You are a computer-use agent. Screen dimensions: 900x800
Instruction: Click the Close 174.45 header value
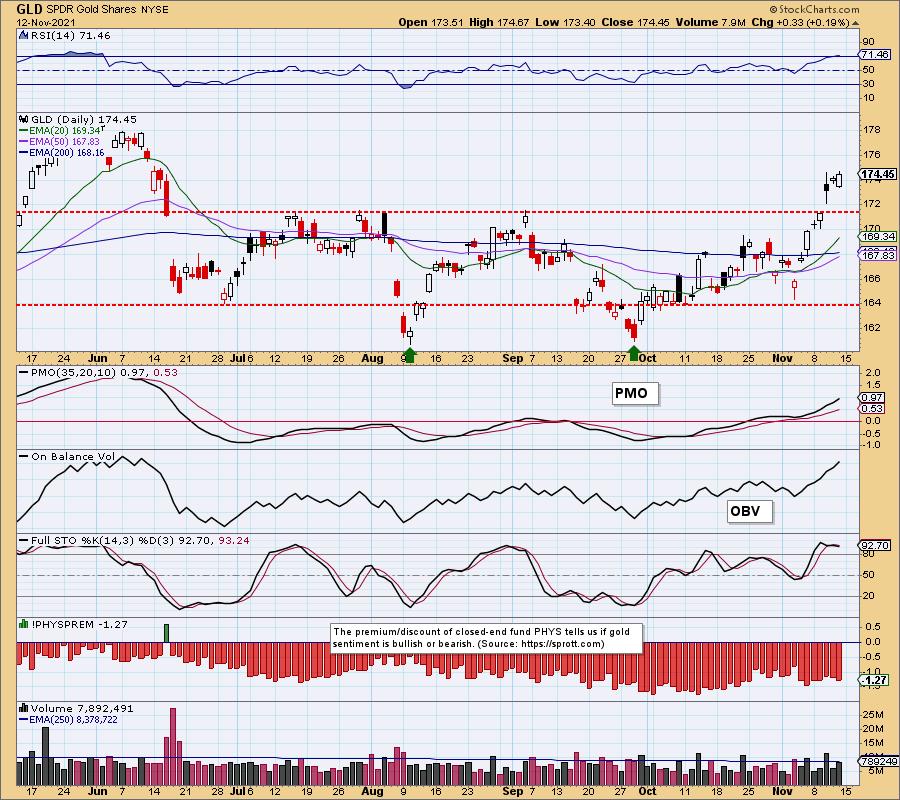(635, 22)
